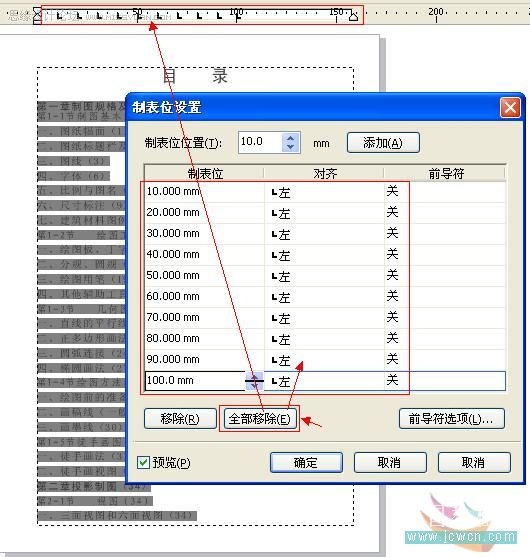Click the 前导符 column header
Viewport: 530px width, 557px height.
(444, 174)
